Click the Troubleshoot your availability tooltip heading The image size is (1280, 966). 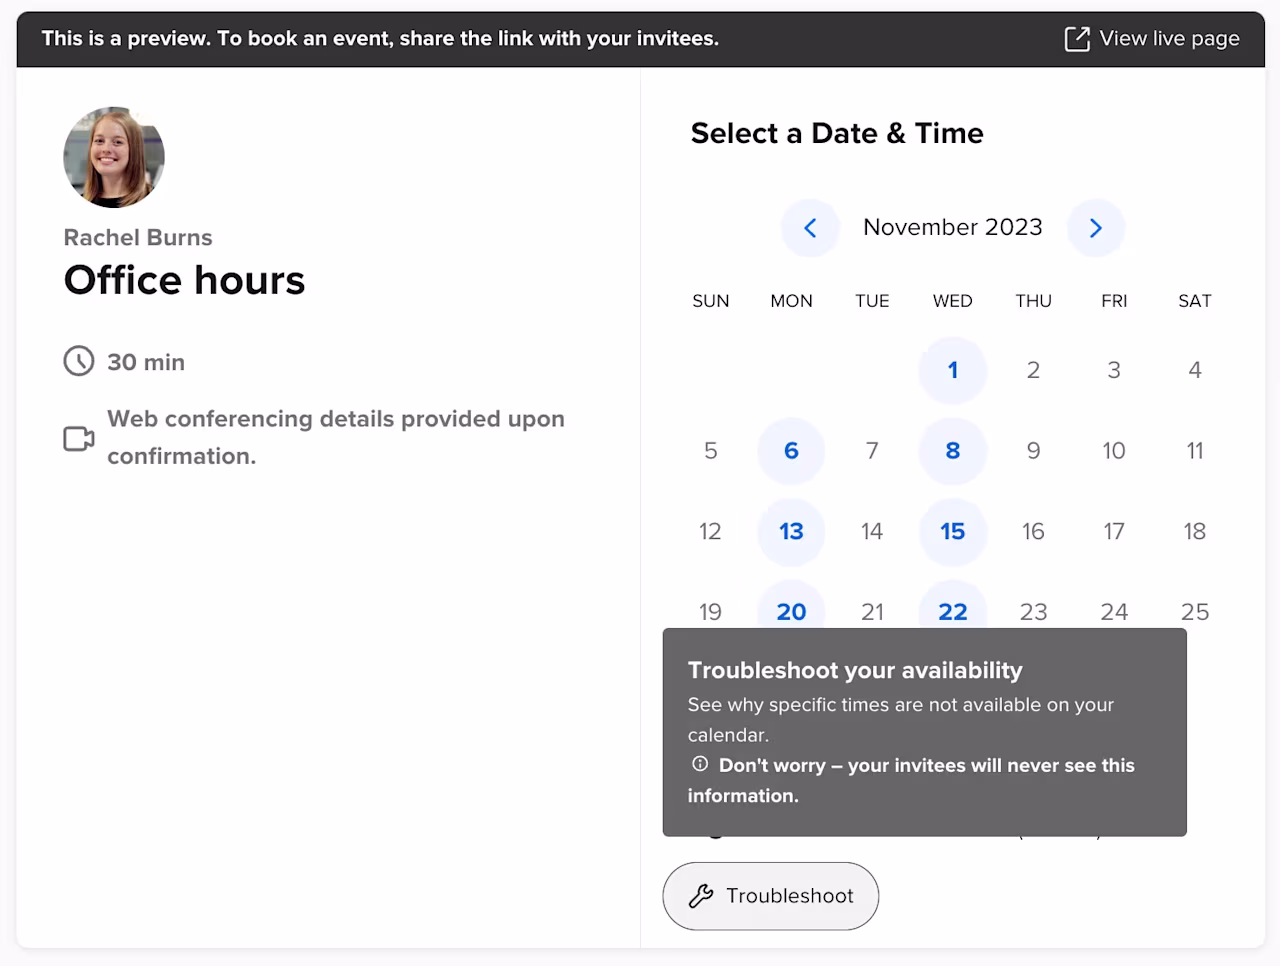[x=855, y=670]
